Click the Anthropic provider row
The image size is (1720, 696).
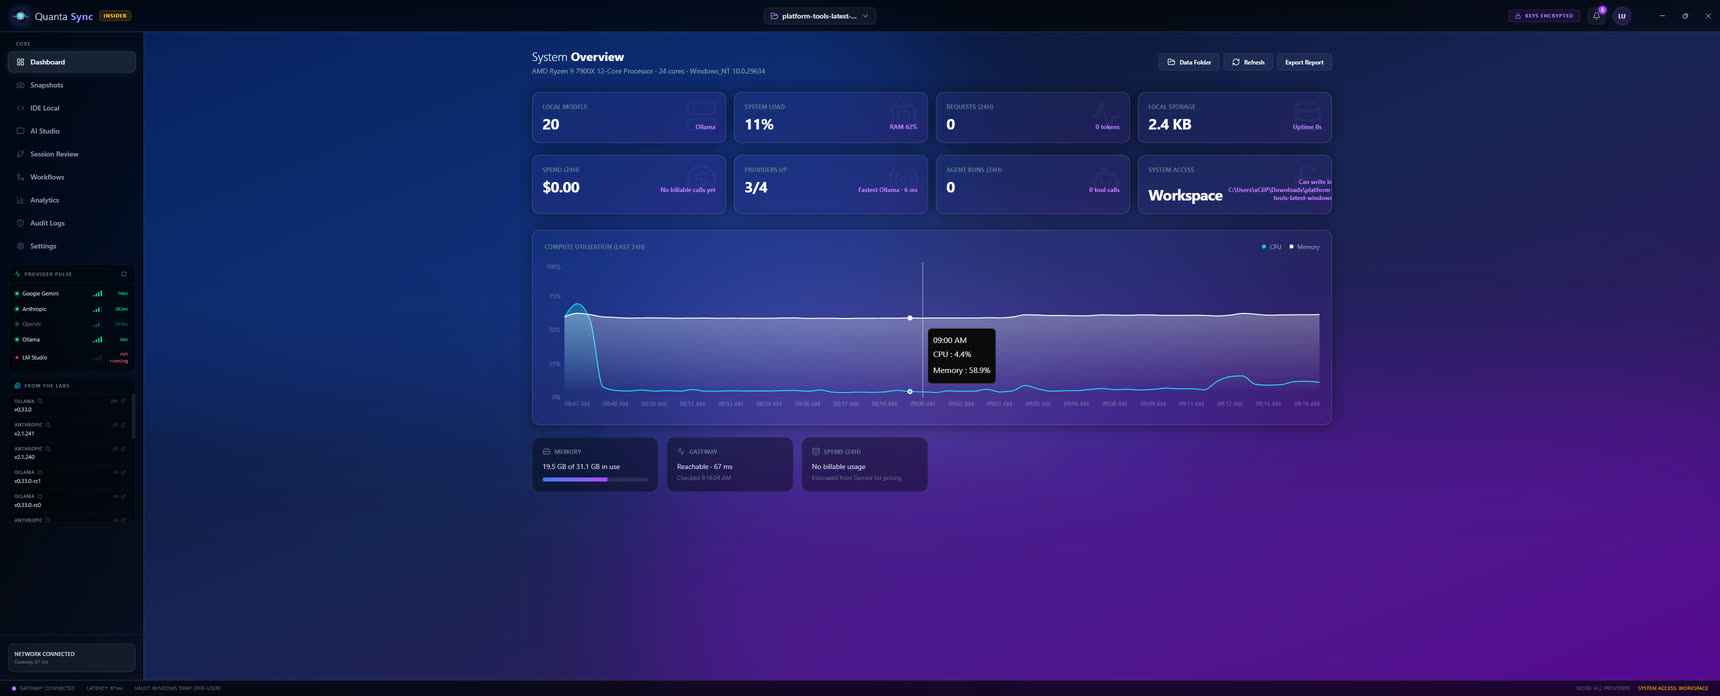[72, 309]
